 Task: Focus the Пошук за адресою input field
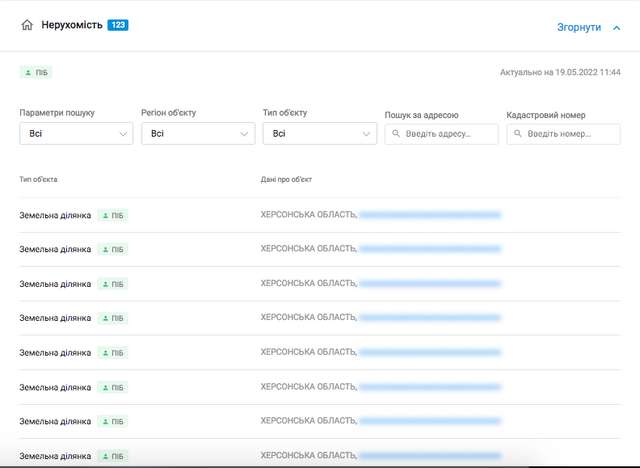pos(450,134)
